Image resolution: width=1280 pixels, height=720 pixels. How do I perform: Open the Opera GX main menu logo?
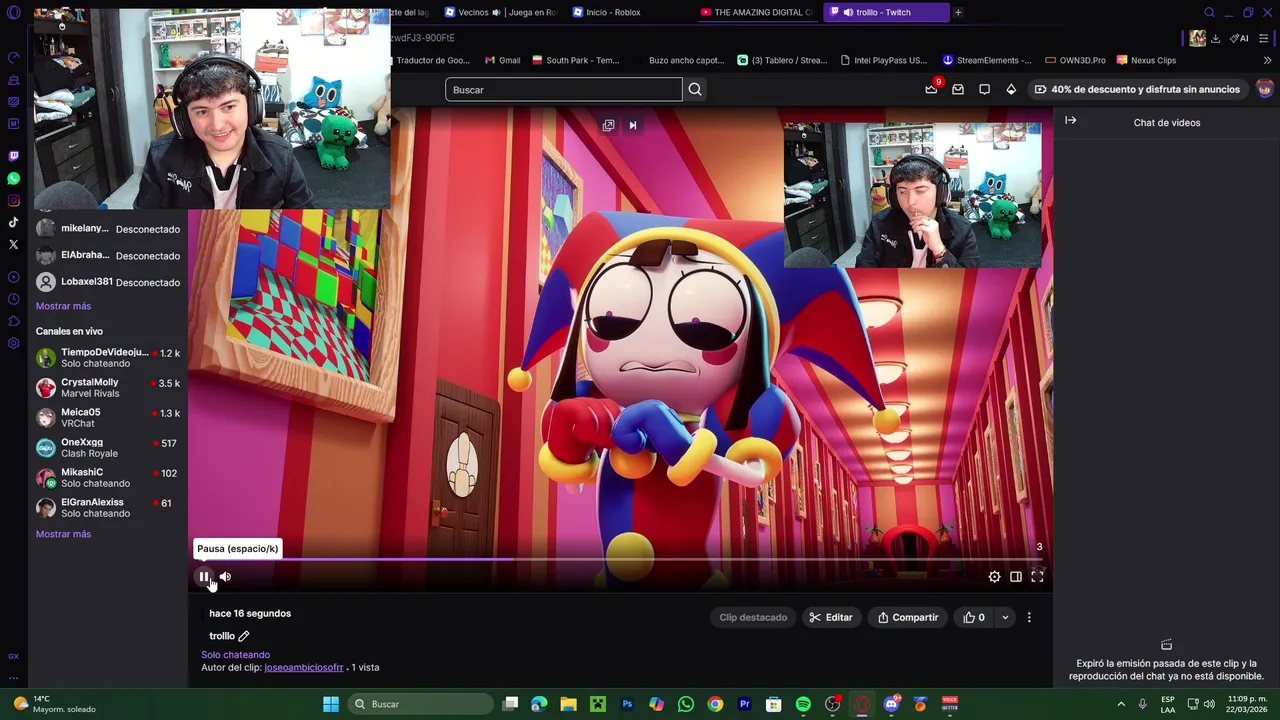coord(13,12)
